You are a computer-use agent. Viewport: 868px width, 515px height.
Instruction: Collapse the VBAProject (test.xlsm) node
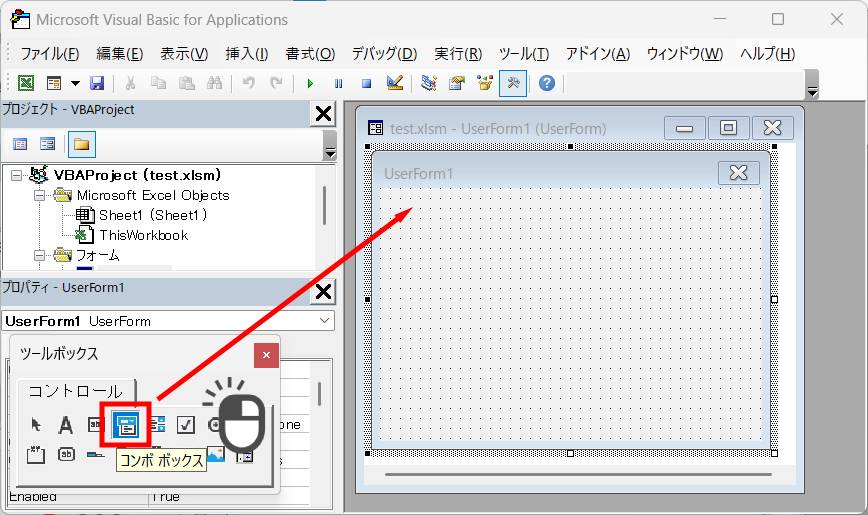(x=17, y=176)
